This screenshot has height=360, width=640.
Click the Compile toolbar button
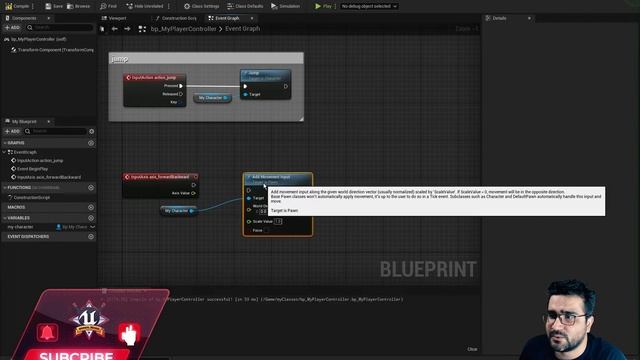17,6
